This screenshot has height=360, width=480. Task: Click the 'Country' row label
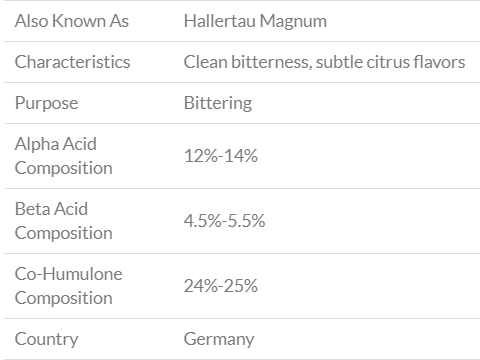click(47, 339)
